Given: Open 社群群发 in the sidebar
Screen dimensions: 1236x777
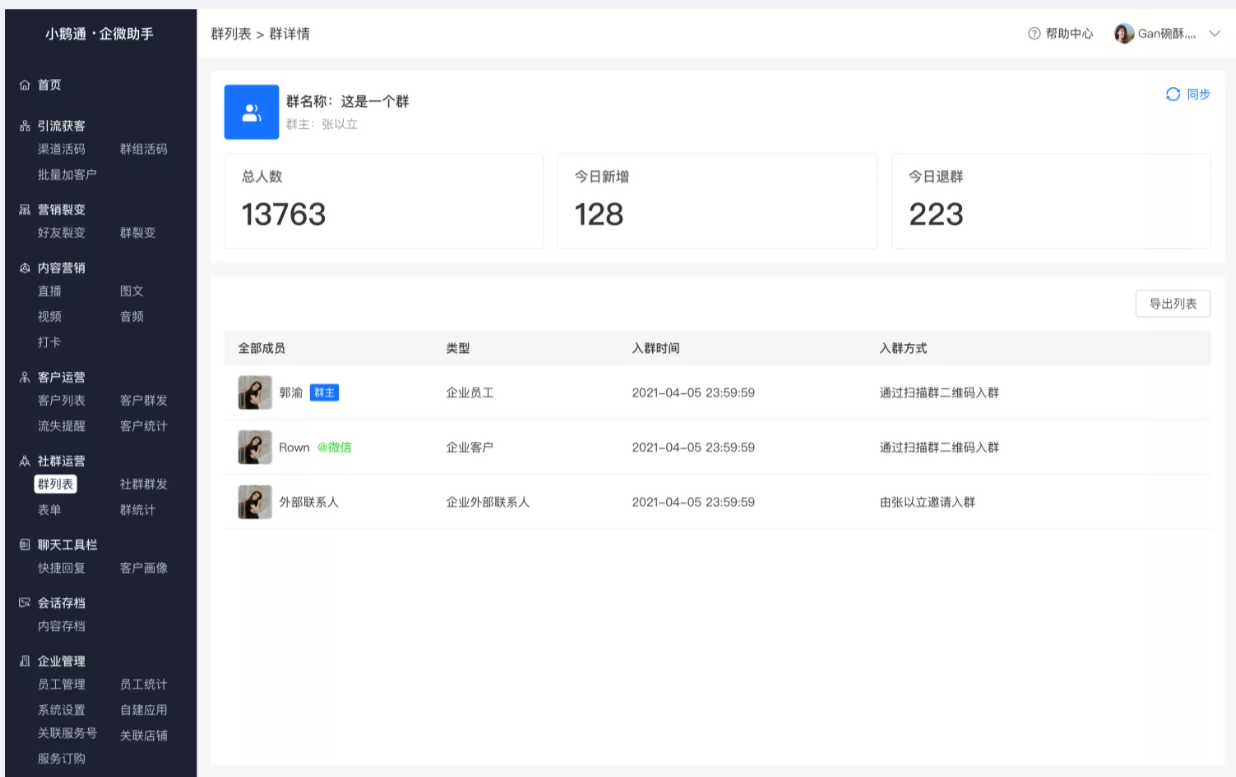Looking at the screenshot, I should click(x=144, y=485).
